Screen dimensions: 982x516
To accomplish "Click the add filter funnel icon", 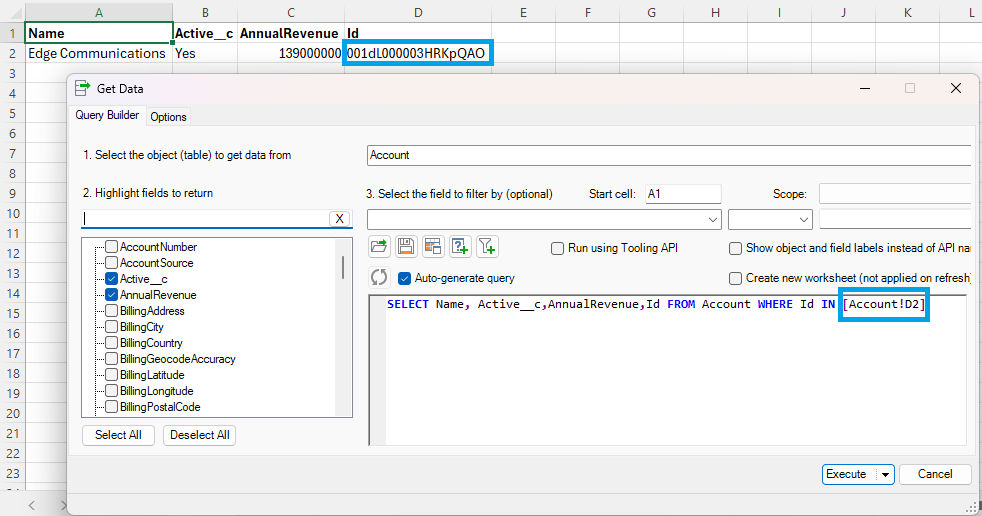I will [x=487, y=247].
